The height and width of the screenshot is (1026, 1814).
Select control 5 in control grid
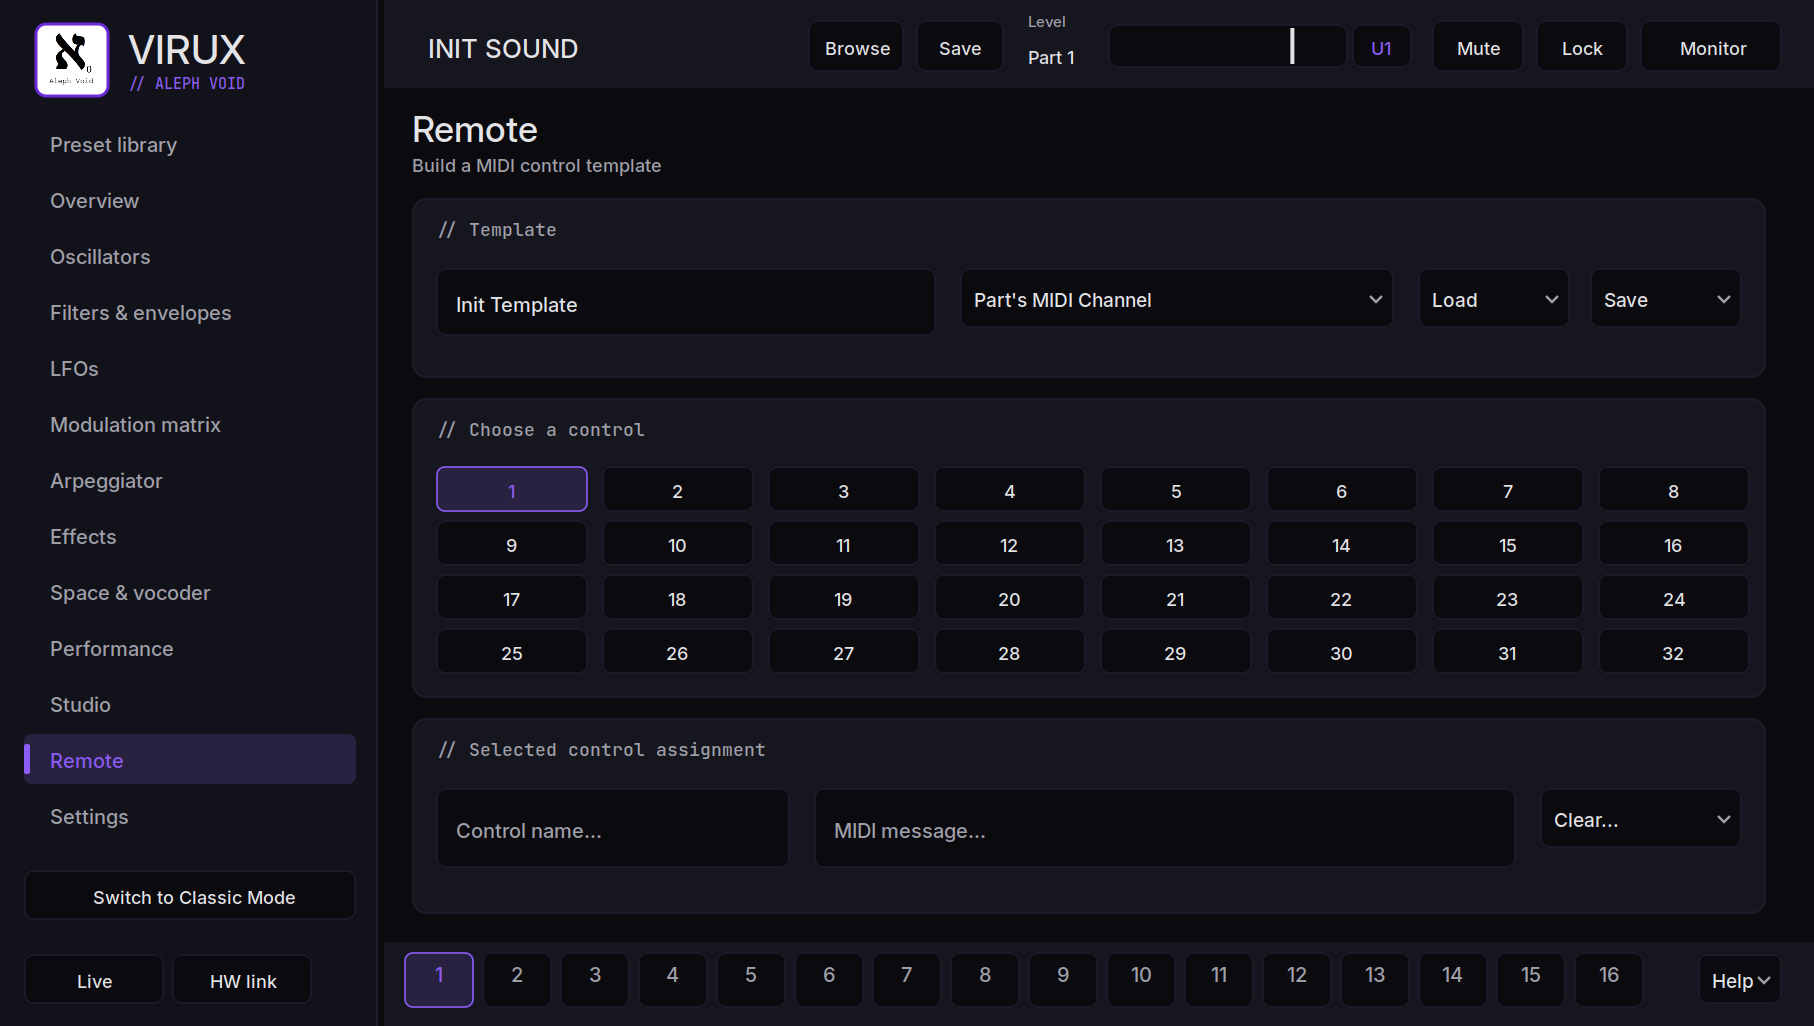(1176, 490)
